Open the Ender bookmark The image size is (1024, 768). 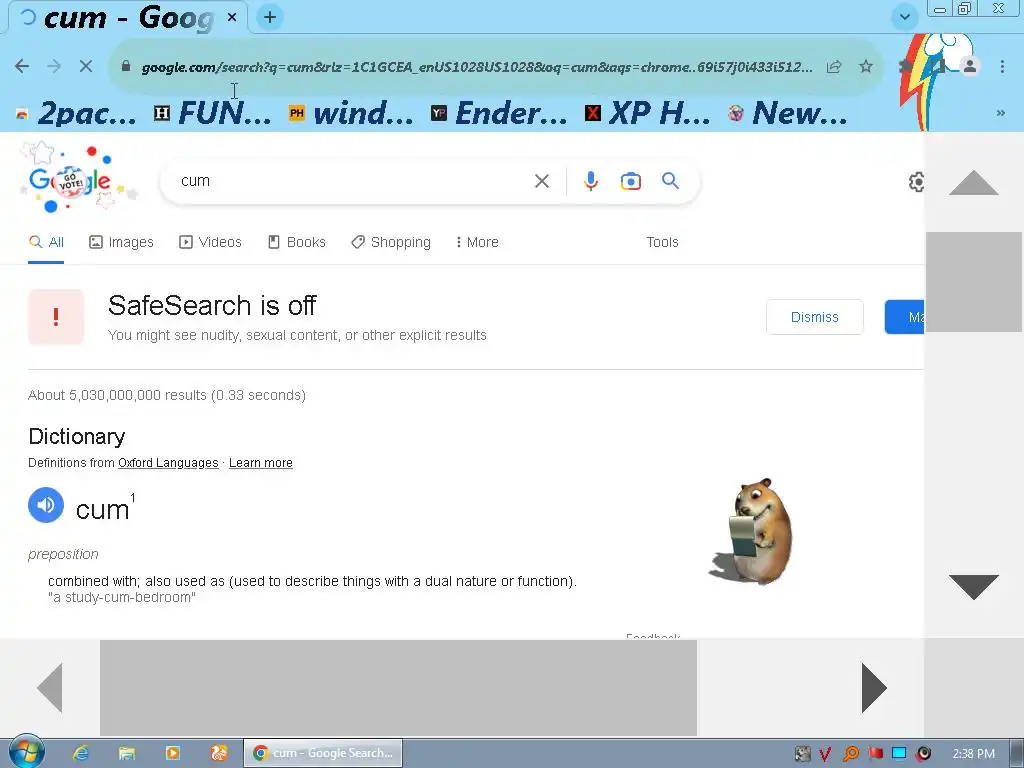(499, 114)
